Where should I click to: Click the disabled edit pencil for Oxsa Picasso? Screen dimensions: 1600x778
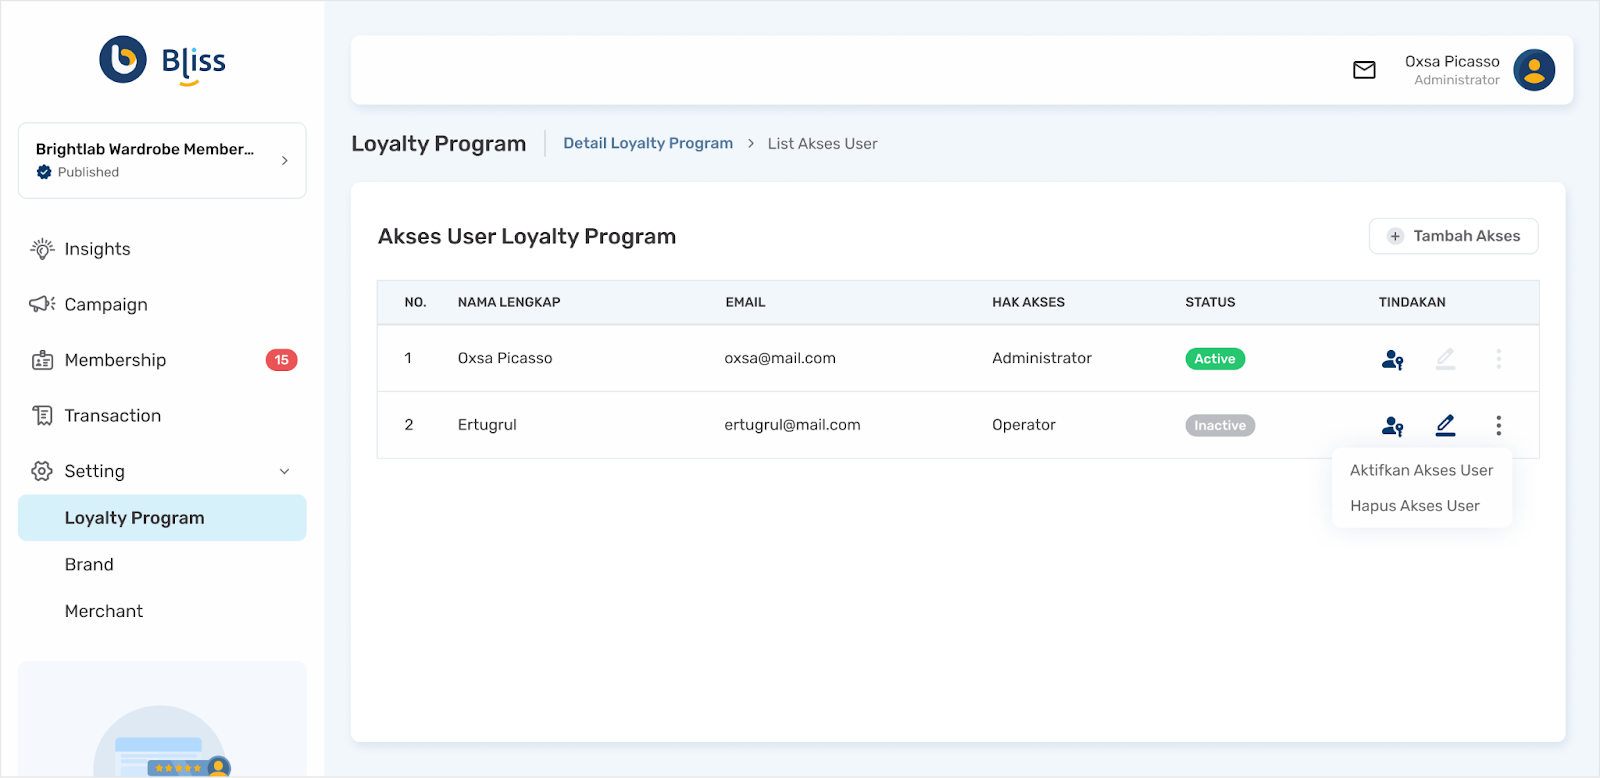(x=1445, y=358)
